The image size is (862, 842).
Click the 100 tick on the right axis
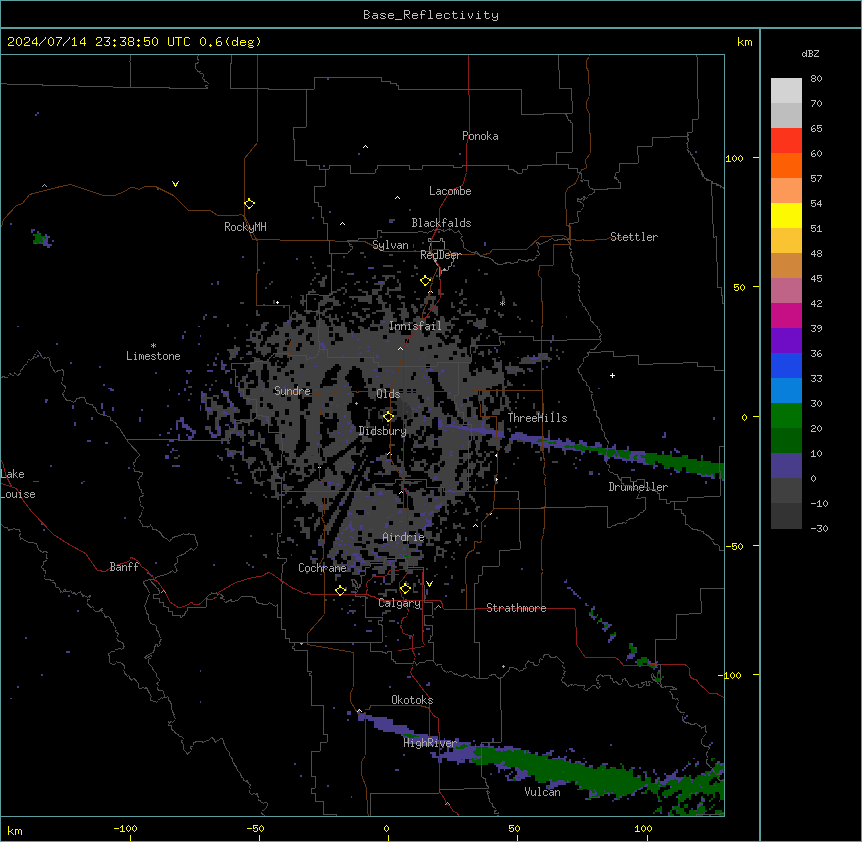point(734,158)
